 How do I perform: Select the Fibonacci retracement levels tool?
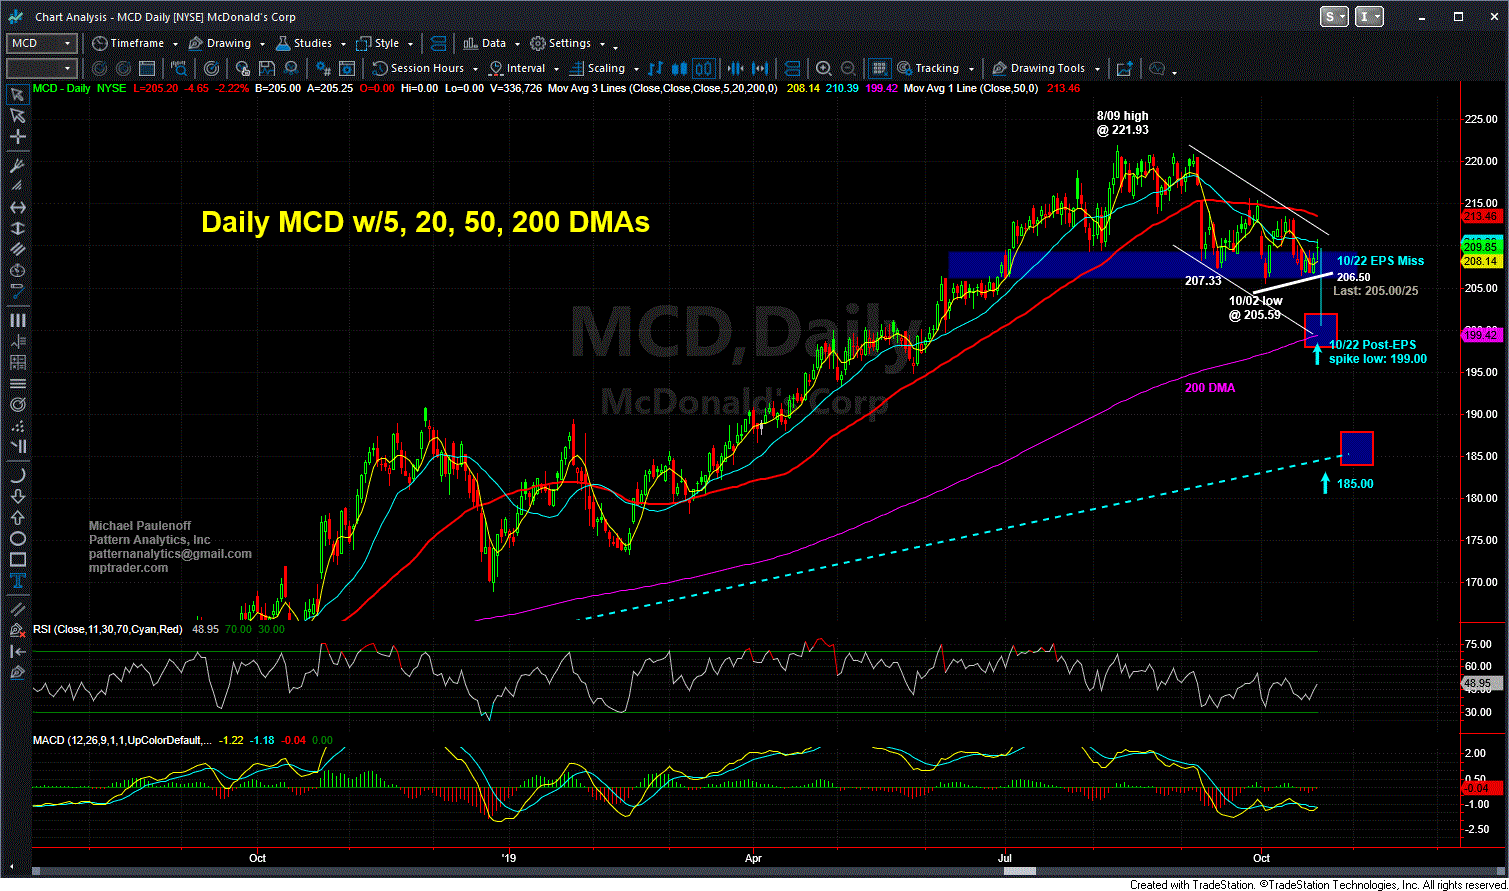(17, 342)
